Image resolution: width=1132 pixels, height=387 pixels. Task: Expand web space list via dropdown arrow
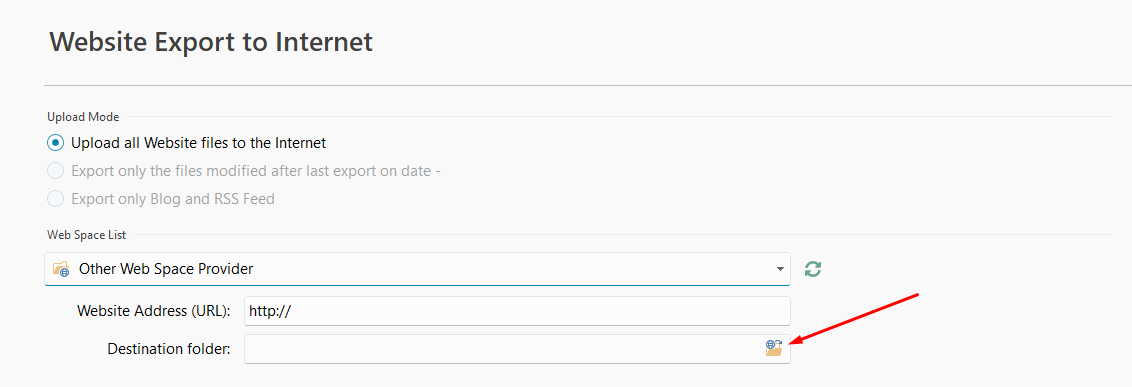[x=780, y=269]
